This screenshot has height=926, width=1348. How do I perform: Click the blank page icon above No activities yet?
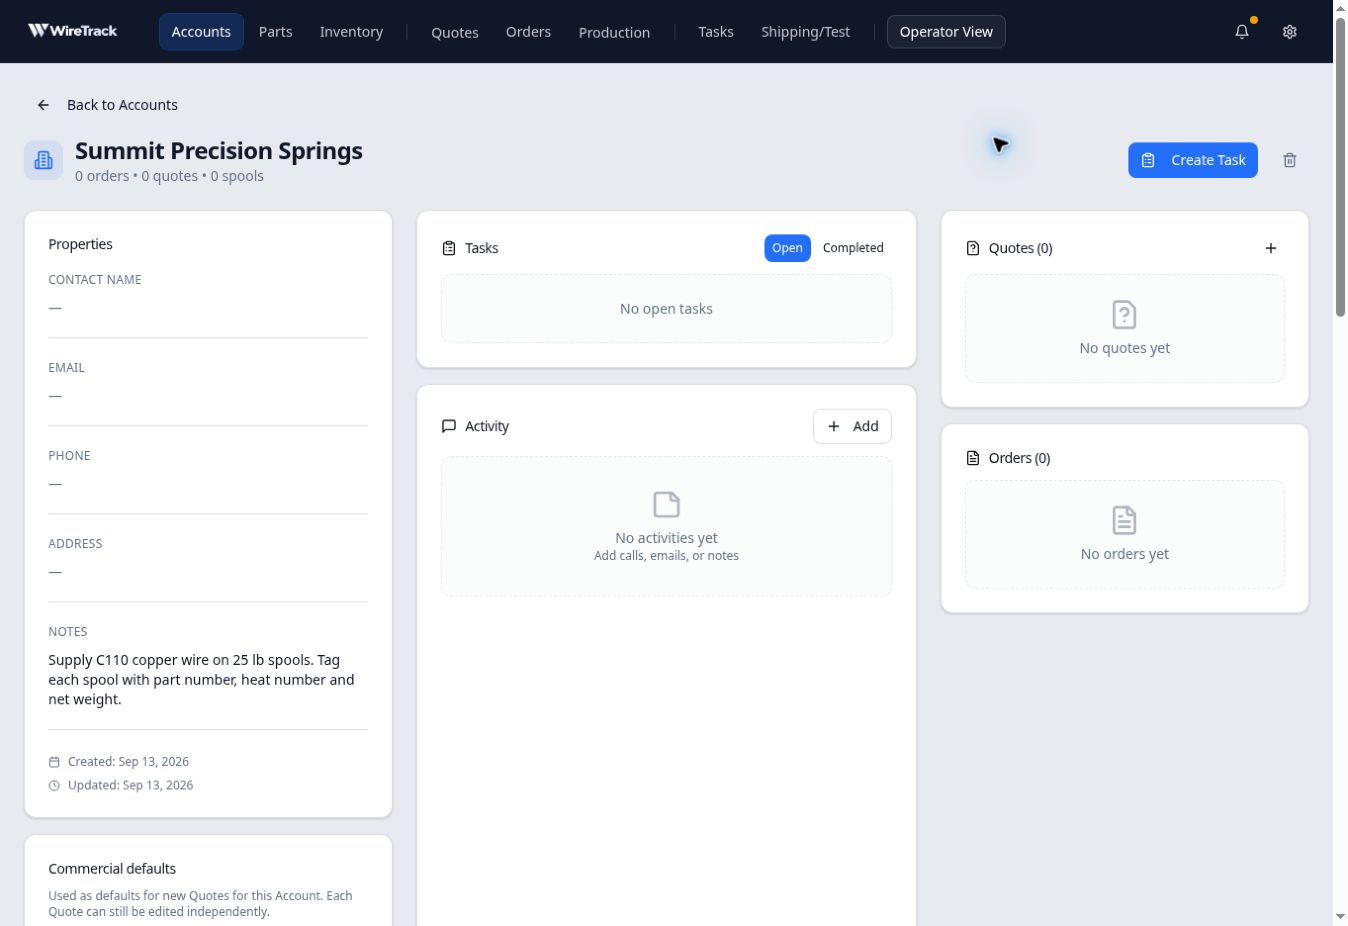point(666,504)
